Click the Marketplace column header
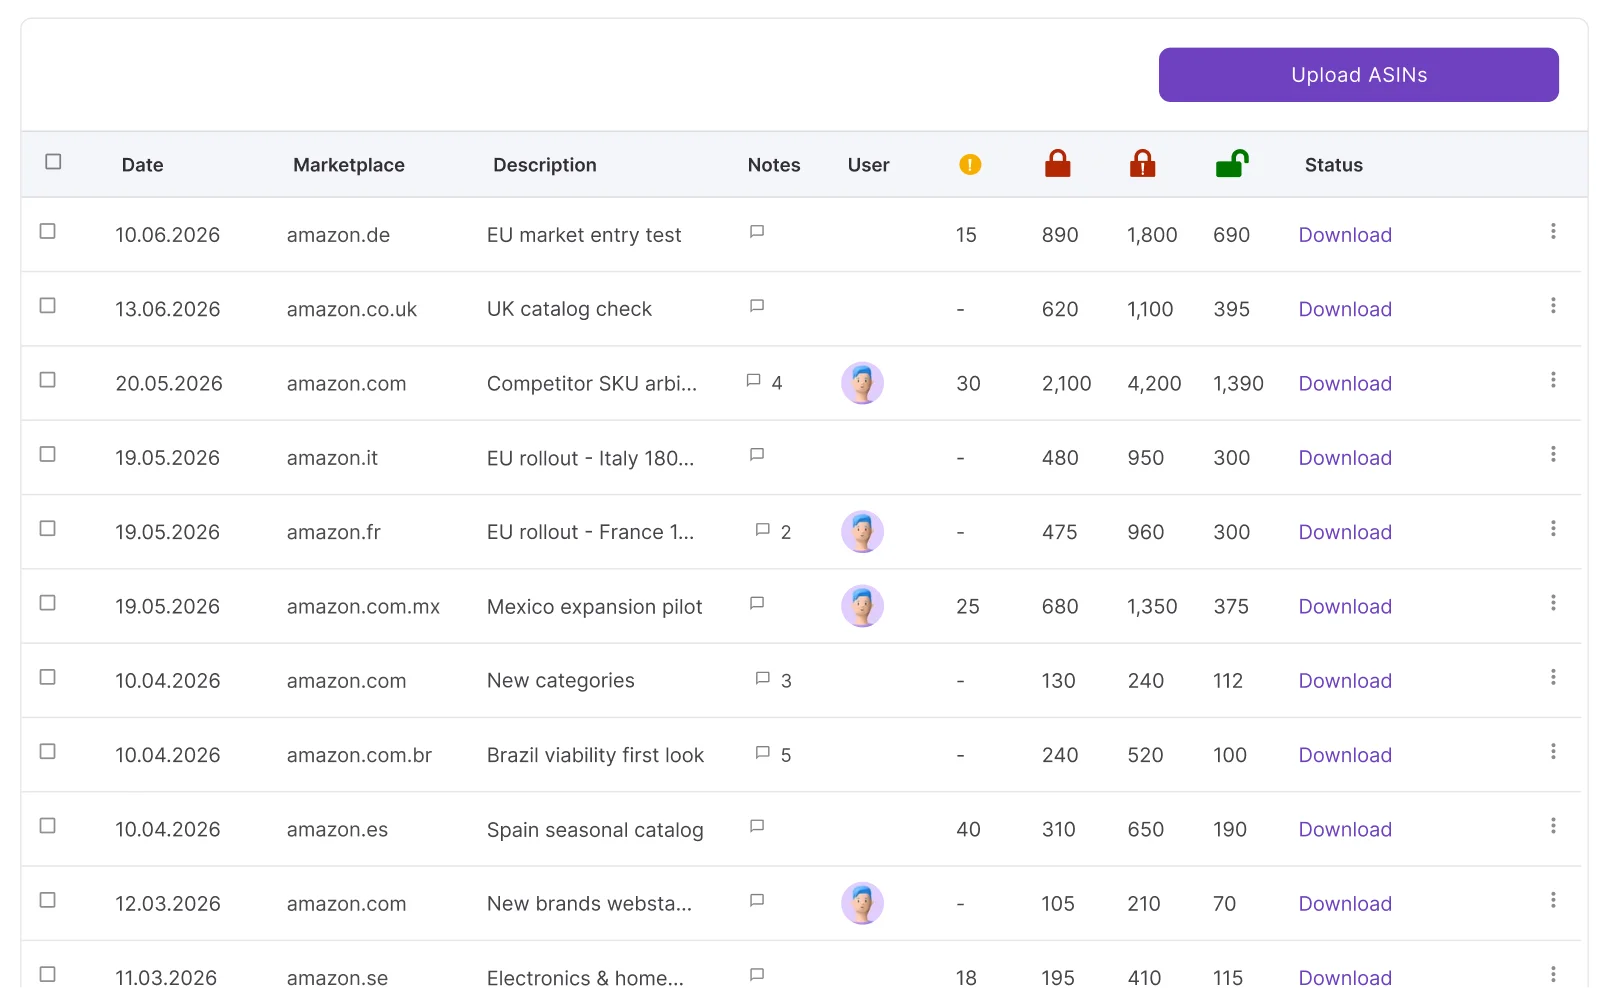The width and height of the screenshot is (1616, 988). point(349,165)
